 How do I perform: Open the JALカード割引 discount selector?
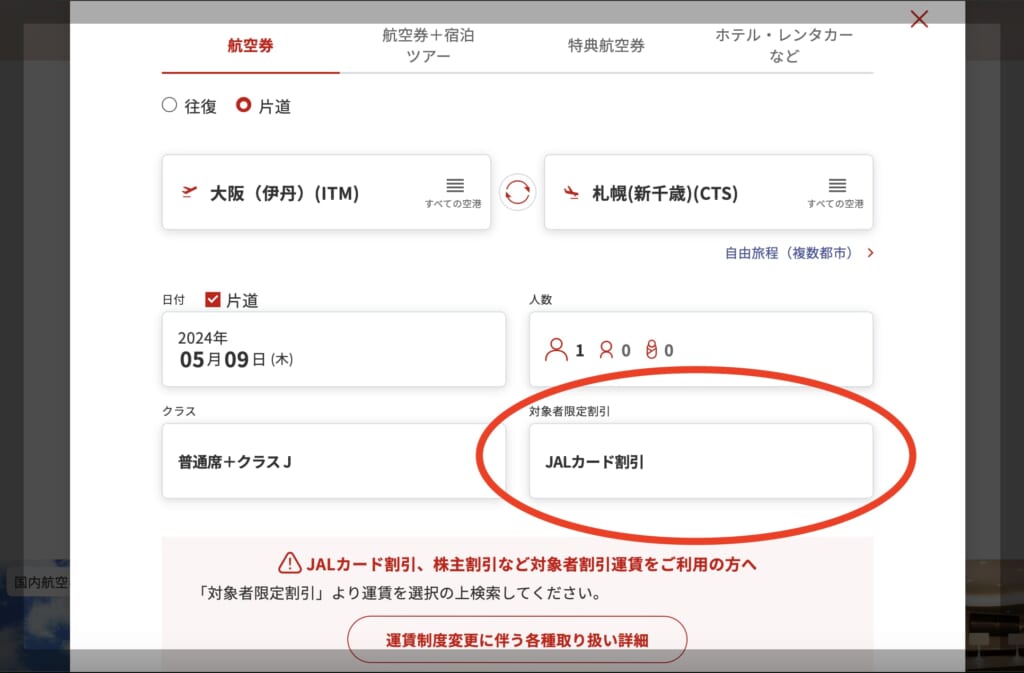click(700, 460)
